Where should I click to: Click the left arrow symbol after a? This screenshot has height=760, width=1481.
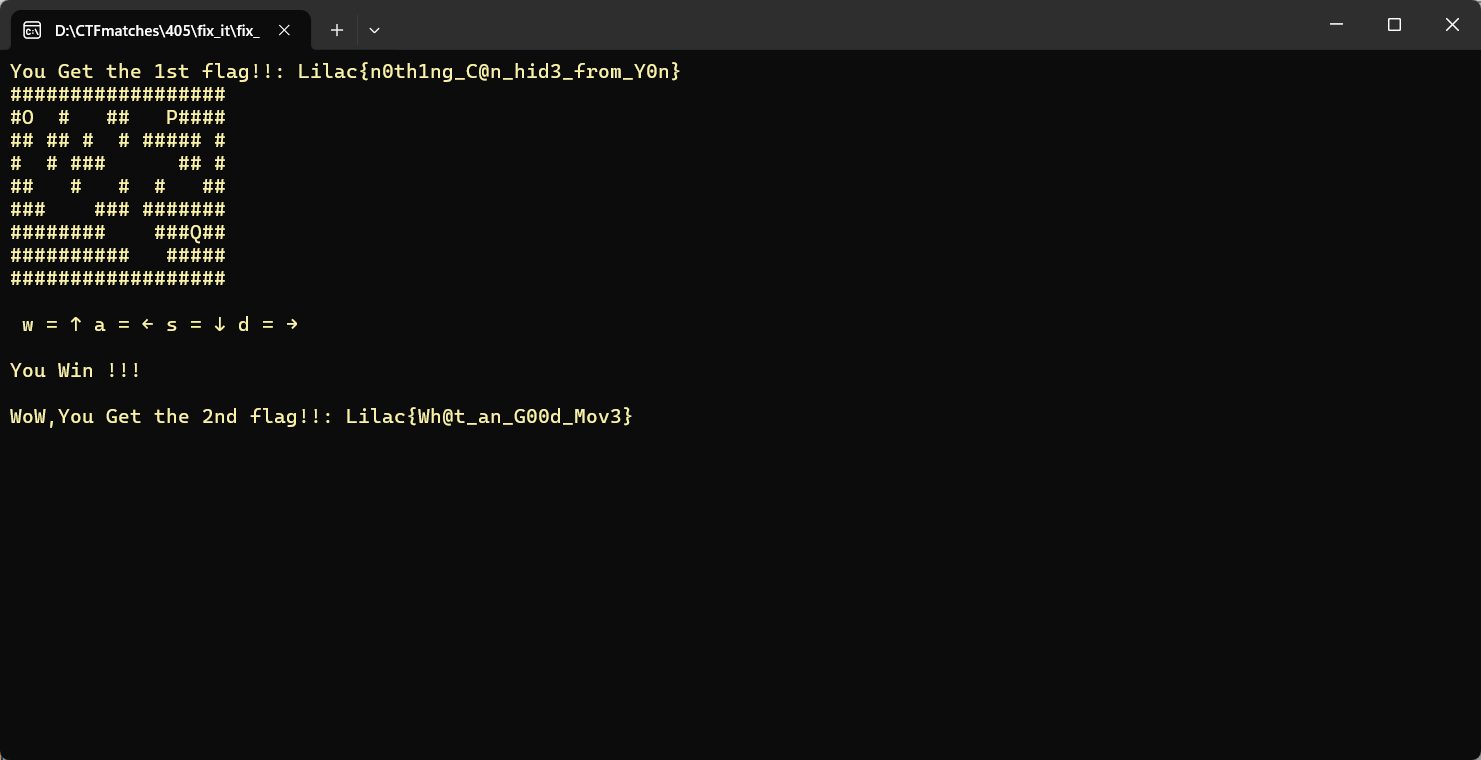(x=148, y=324)
